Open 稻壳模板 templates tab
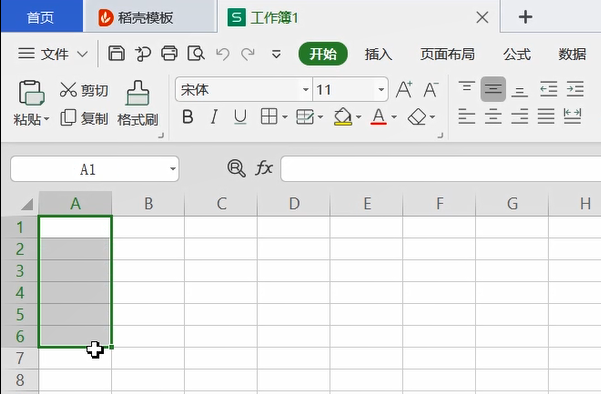Image resolution: width=601 pixels, height=394 pixels. (150, 17)
